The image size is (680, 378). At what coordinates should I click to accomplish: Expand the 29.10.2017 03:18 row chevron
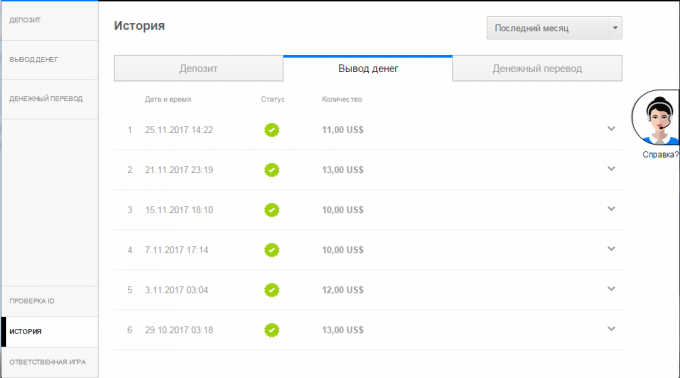tap(611, 329)
